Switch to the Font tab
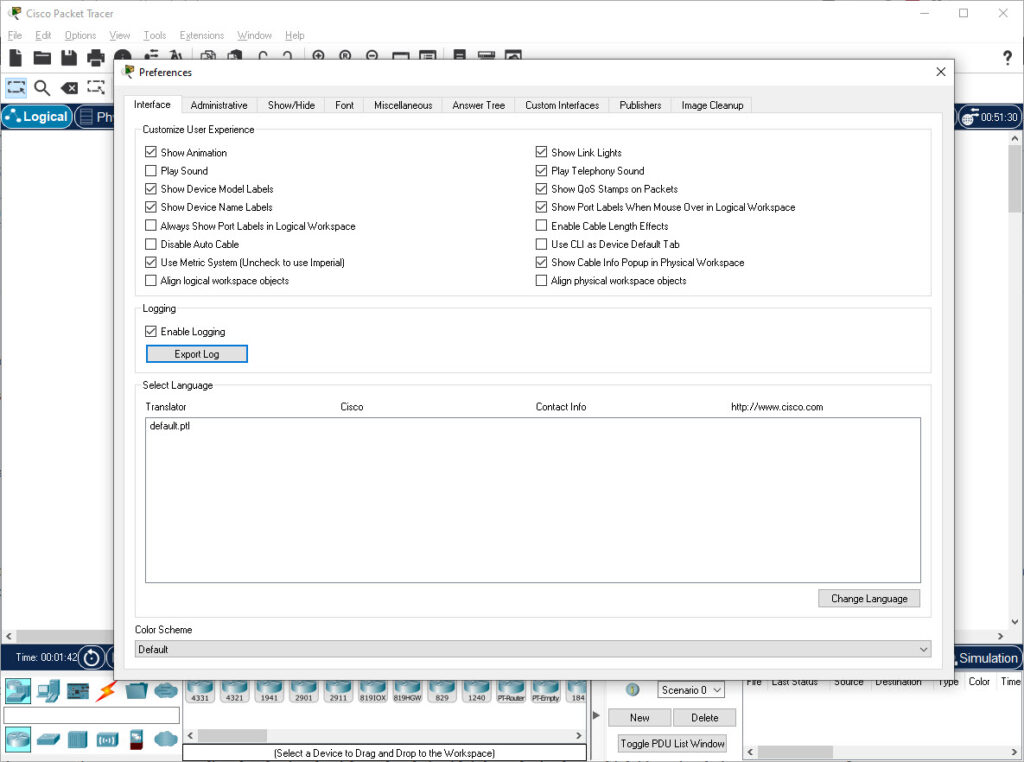Screen dimensions: 1024x762 click(344, 105)
